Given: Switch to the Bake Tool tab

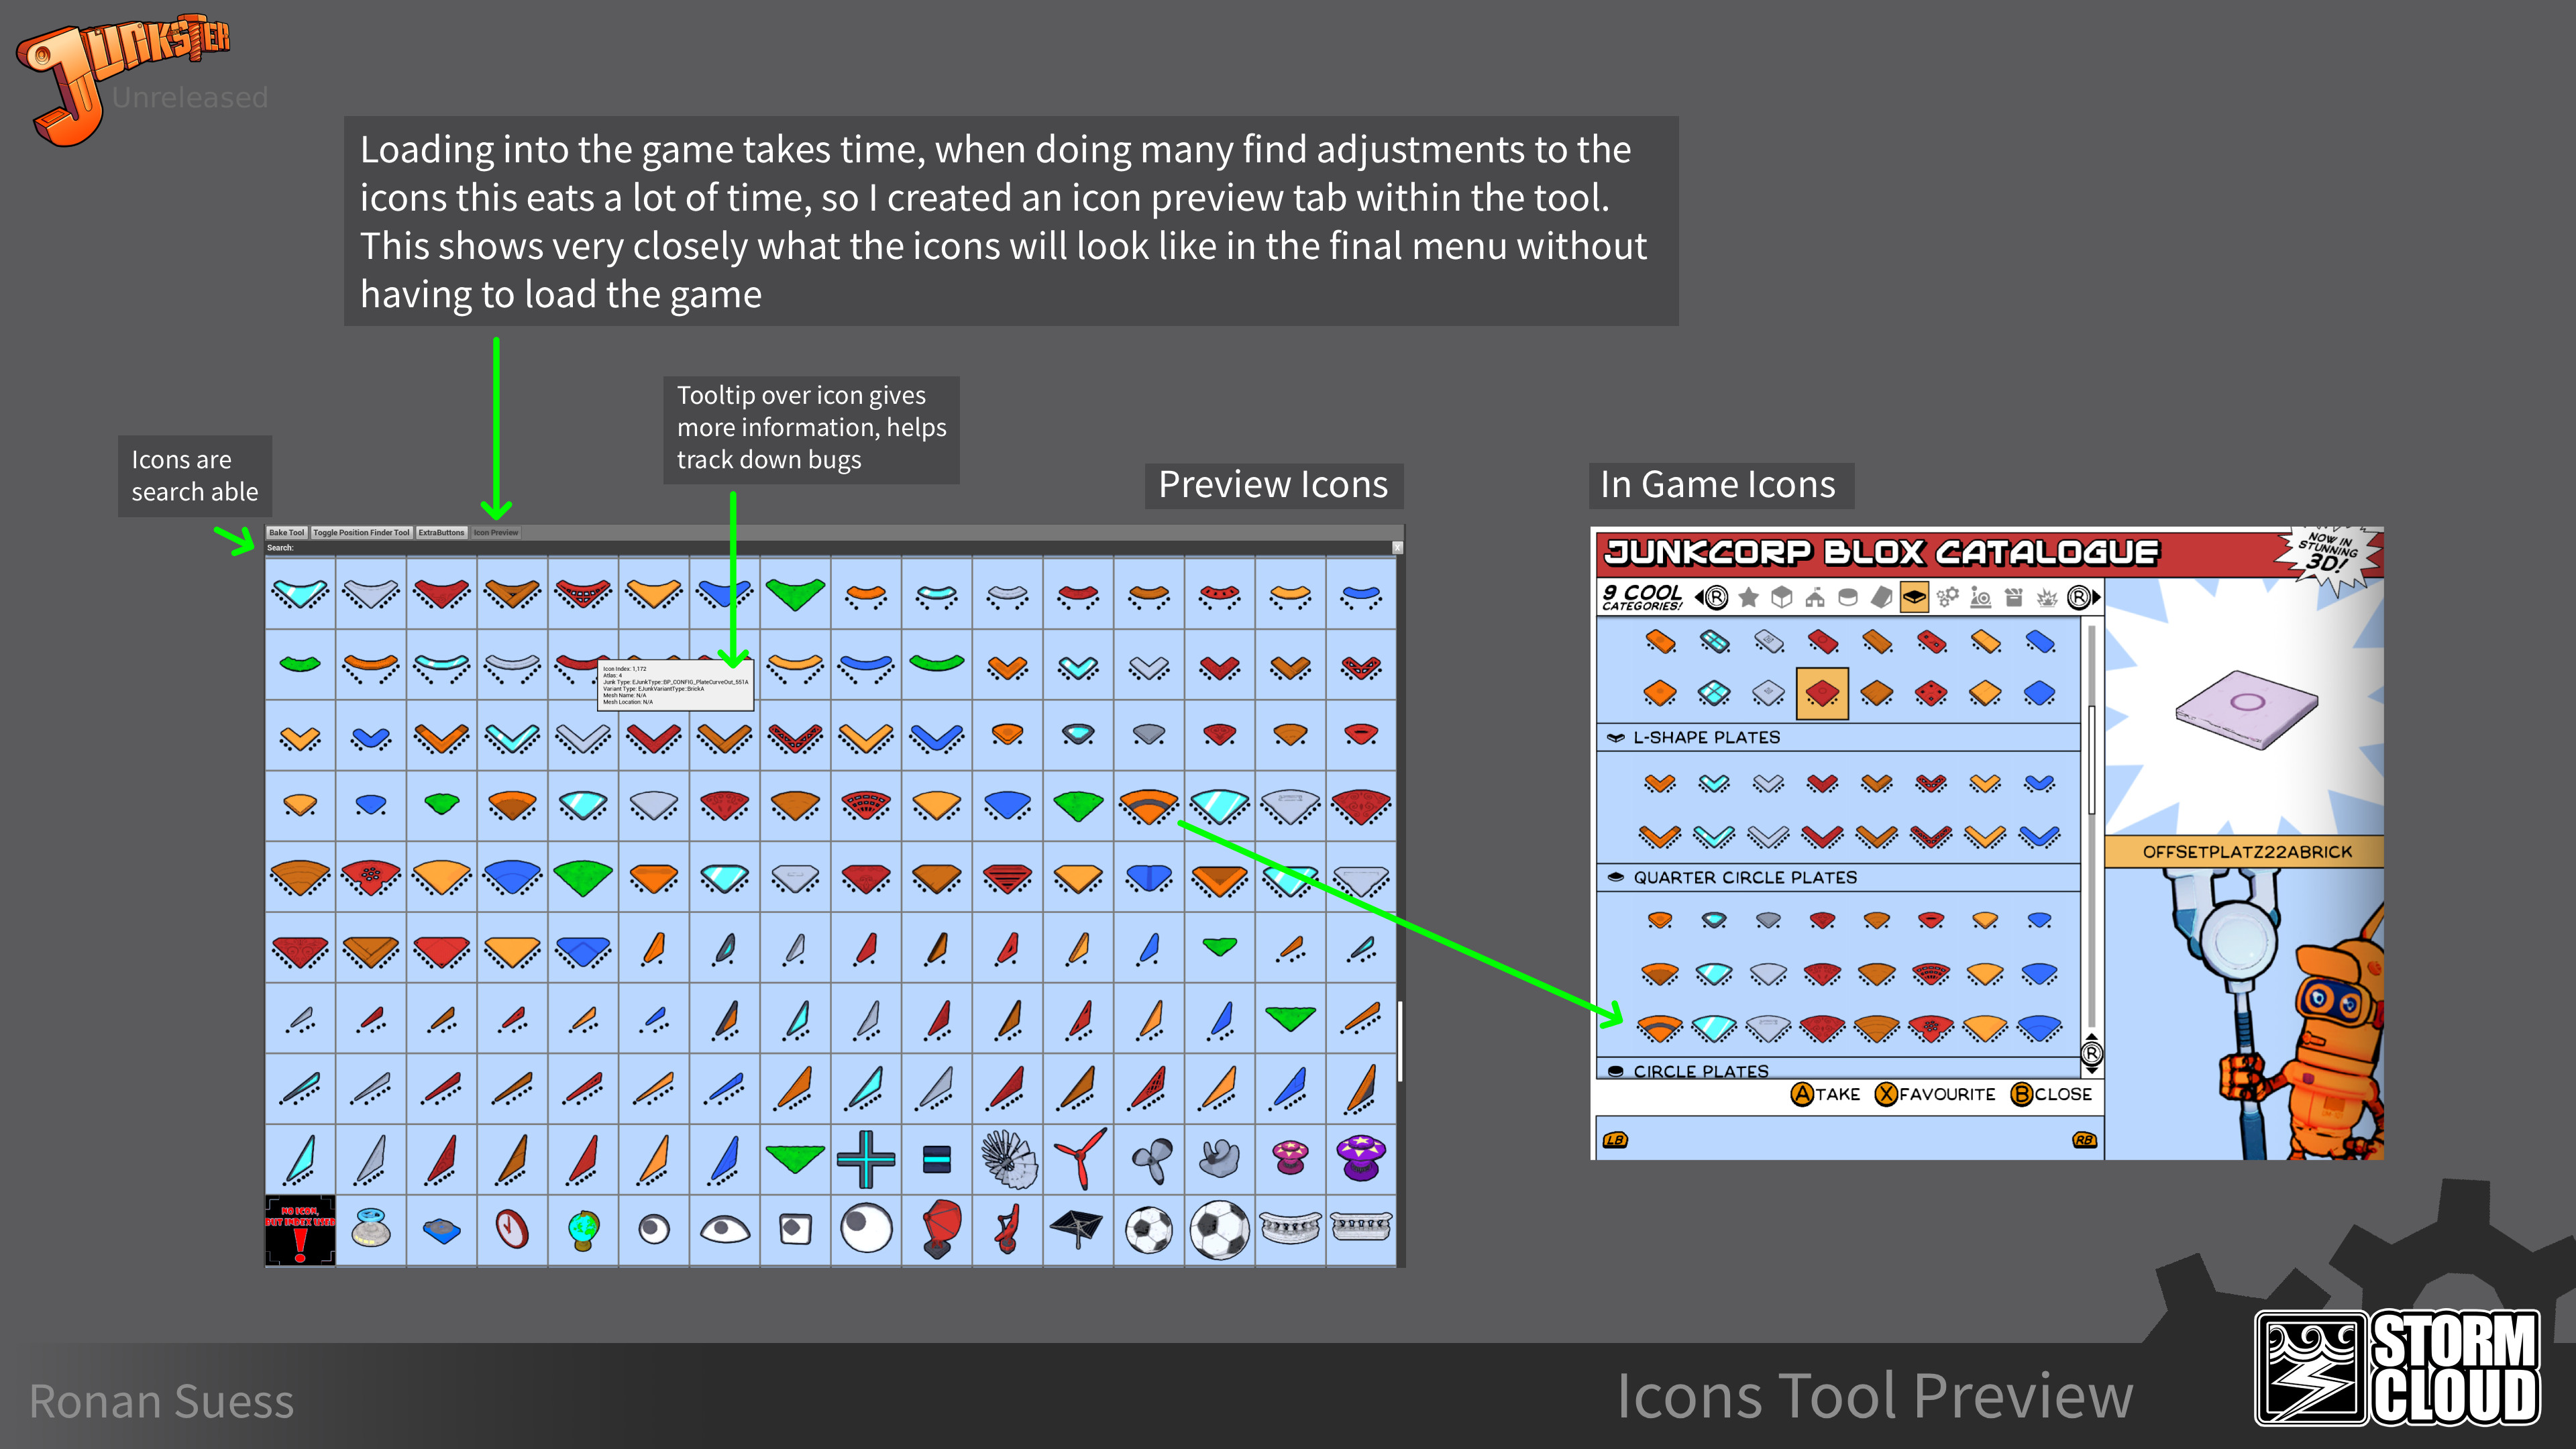Looking at the screenshot, I should coord(287,533).
